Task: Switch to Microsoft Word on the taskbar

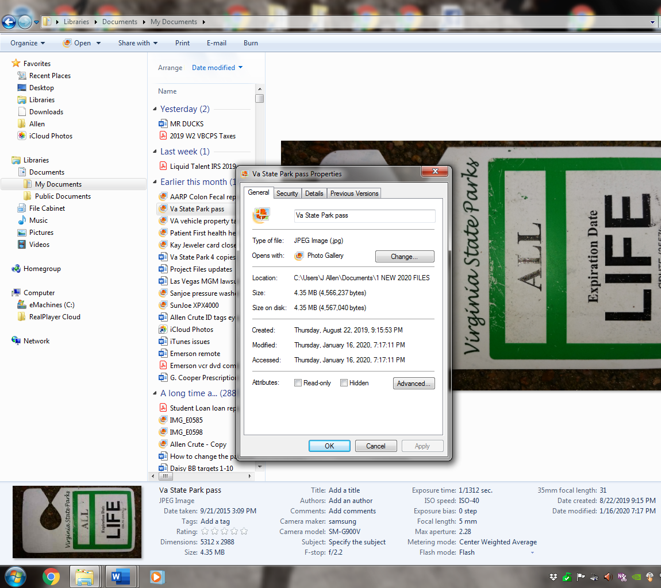Action: pos(120,576)
